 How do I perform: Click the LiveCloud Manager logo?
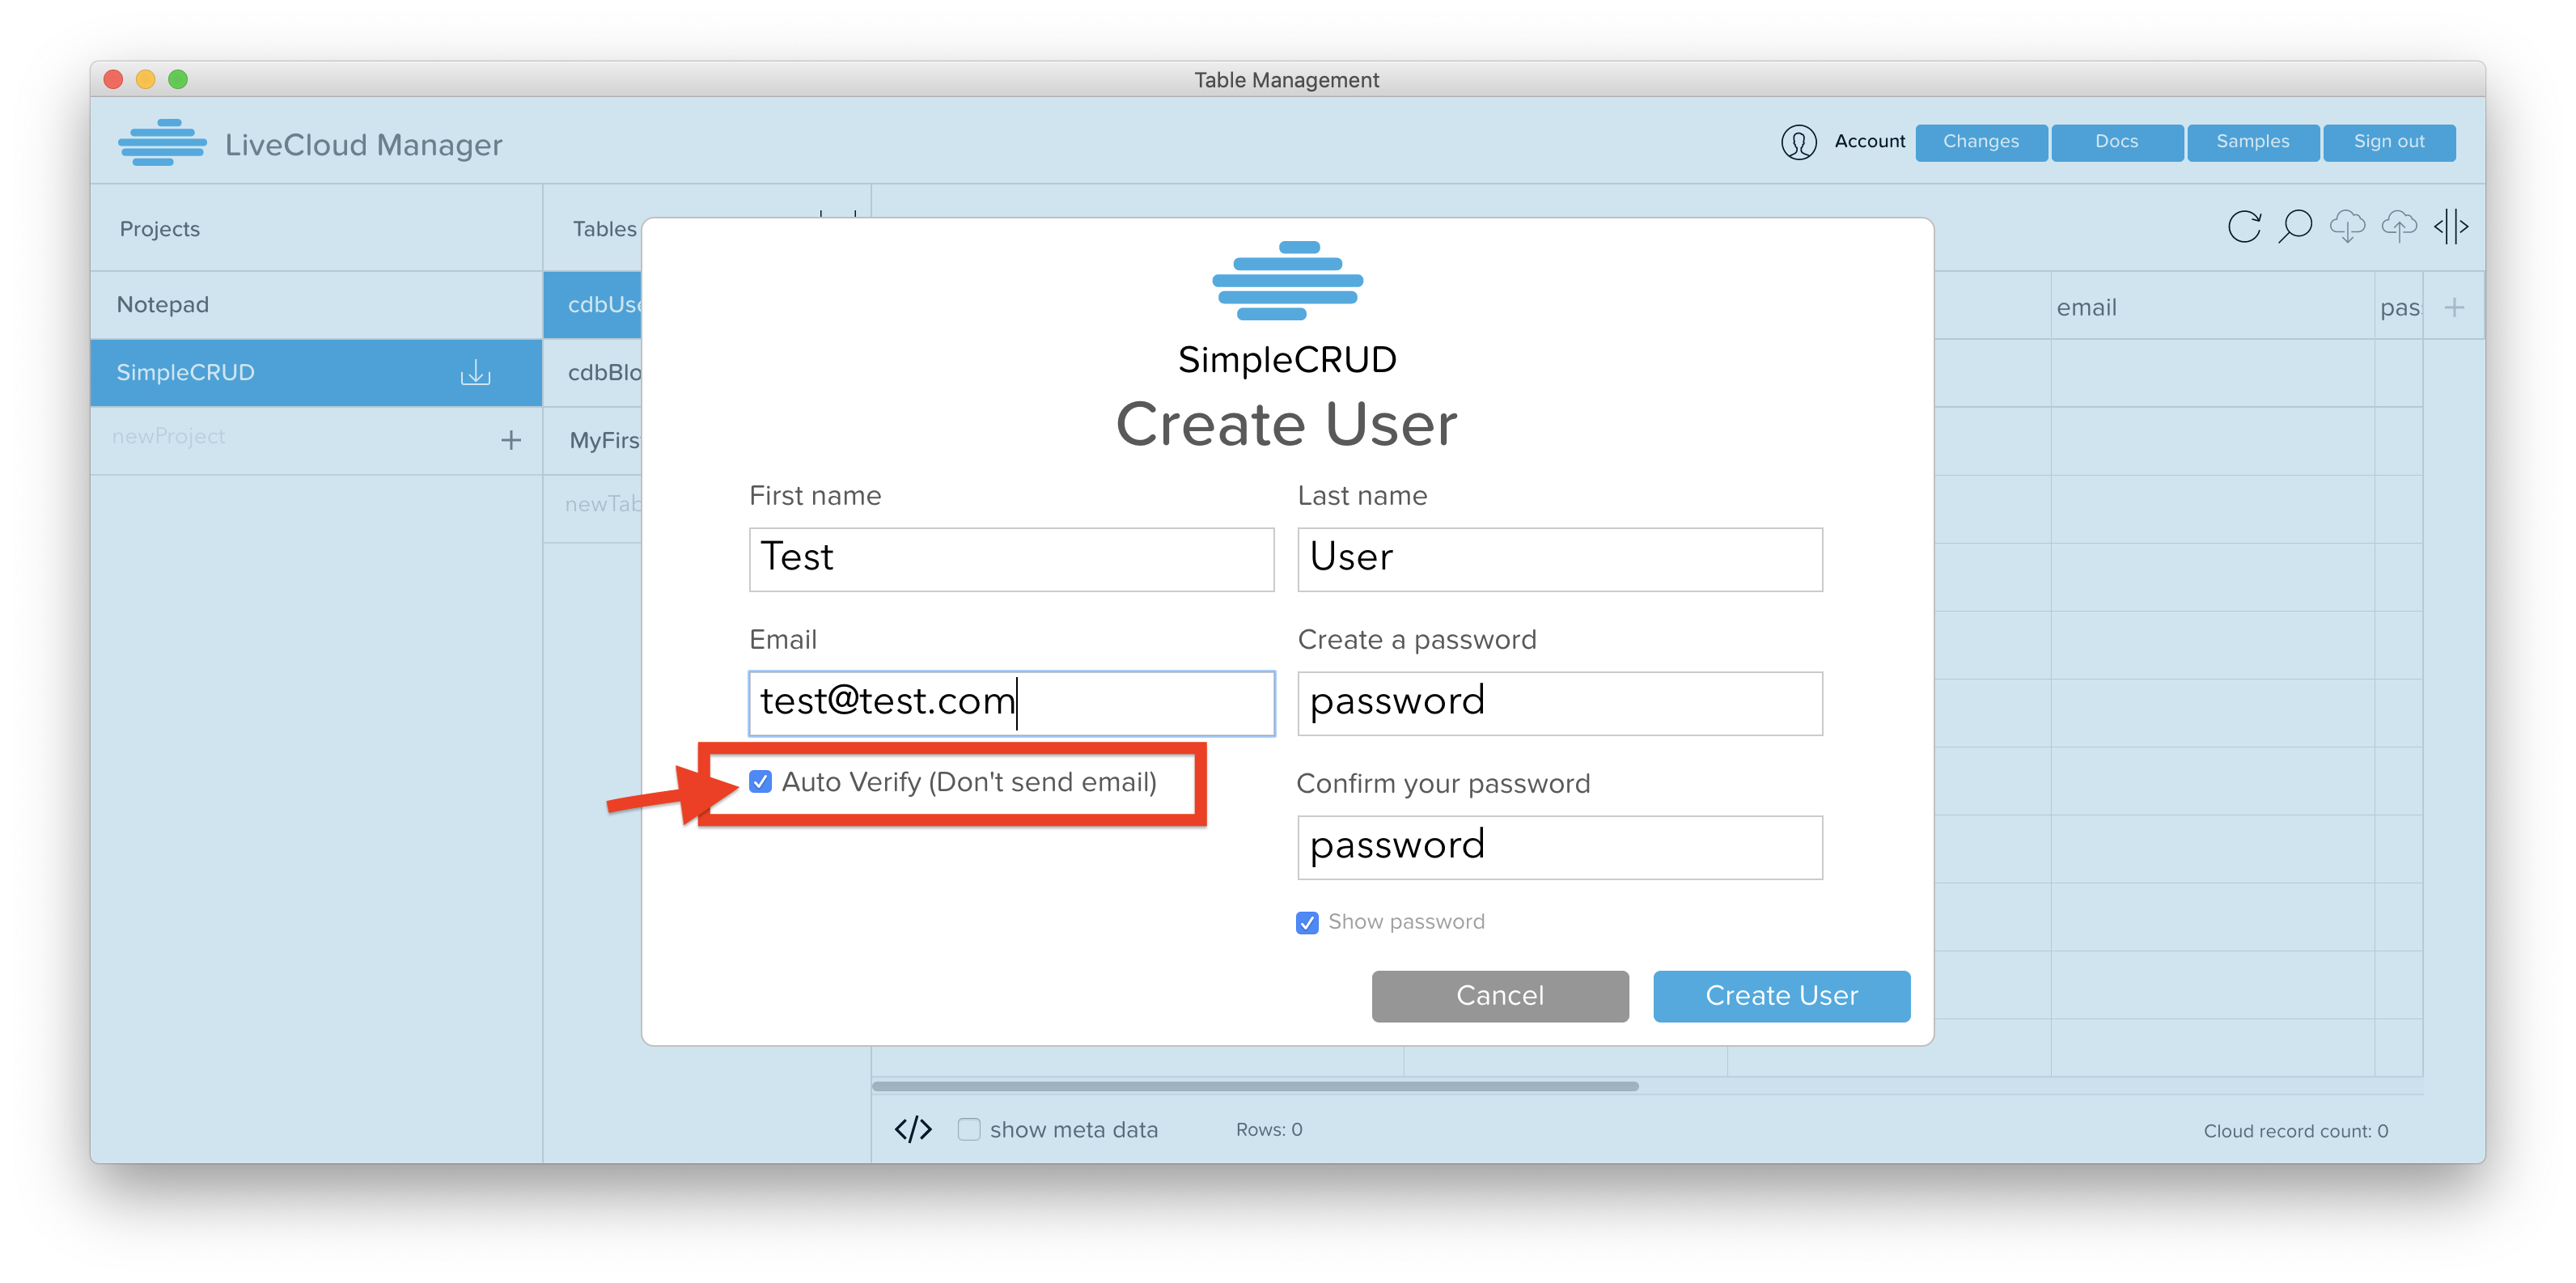click(162, 143)
